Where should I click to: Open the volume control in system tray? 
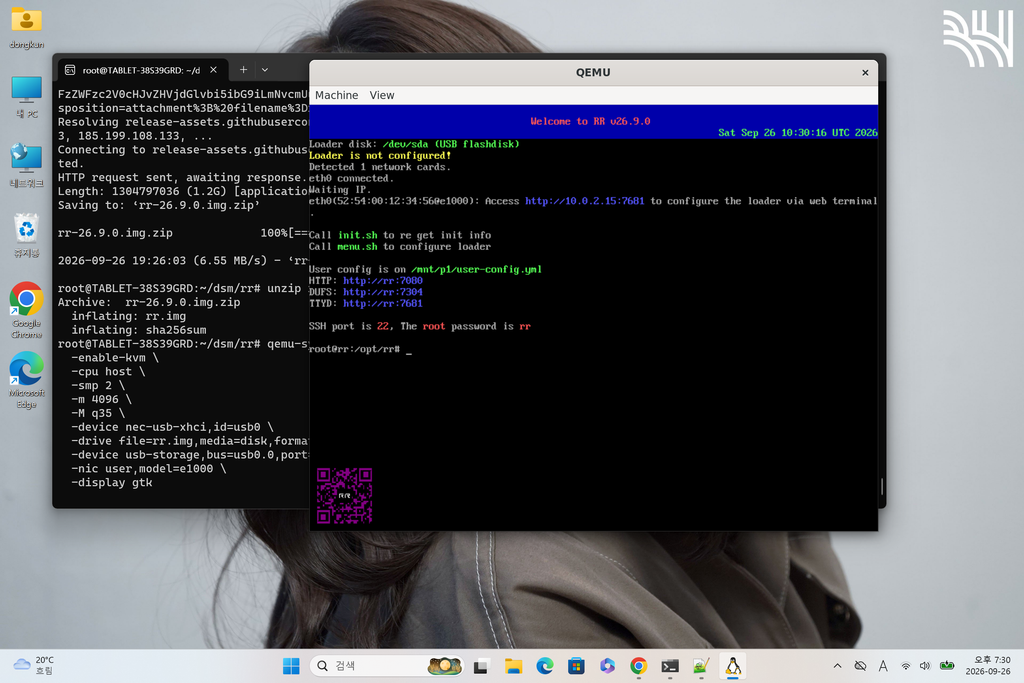(925, 665)
